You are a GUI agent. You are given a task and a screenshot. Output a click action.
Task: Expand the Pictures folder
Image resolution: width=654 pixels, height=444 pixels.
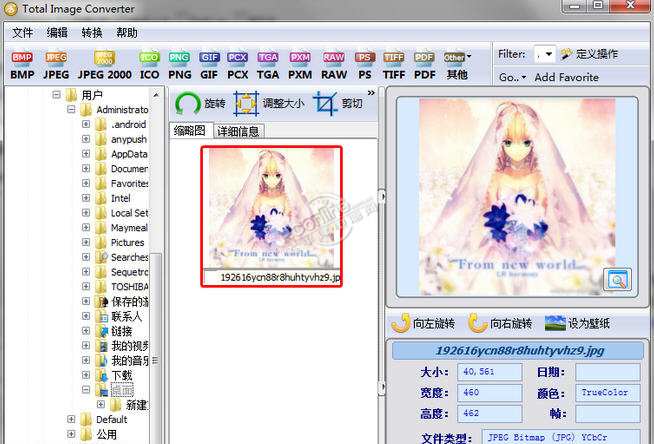pos(86,242)
